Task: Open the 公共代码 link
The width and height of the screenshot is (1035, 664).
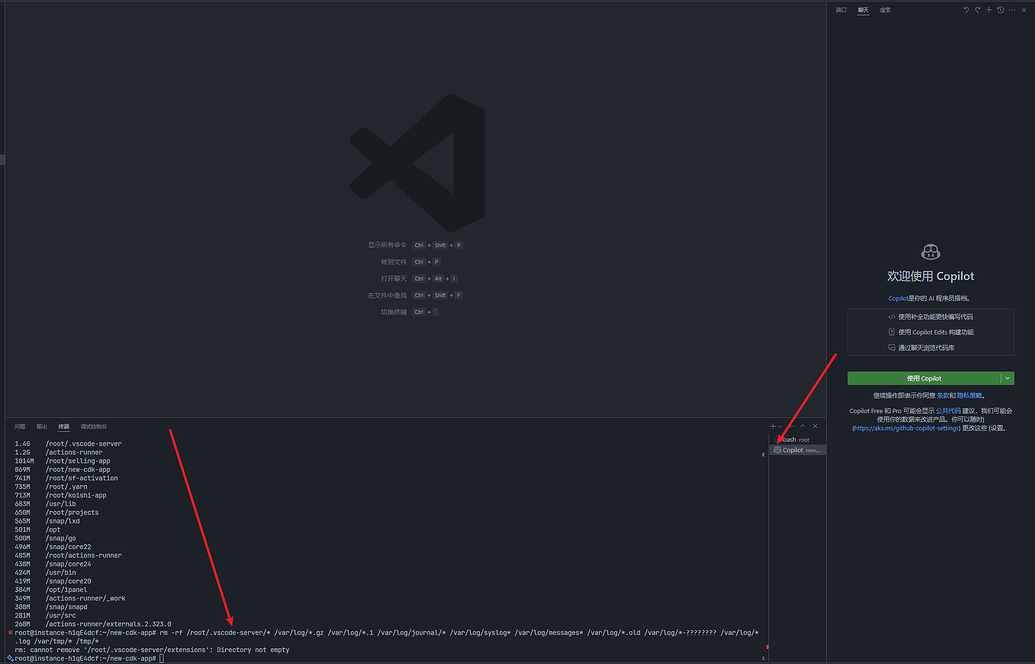Action: (948, 411)
